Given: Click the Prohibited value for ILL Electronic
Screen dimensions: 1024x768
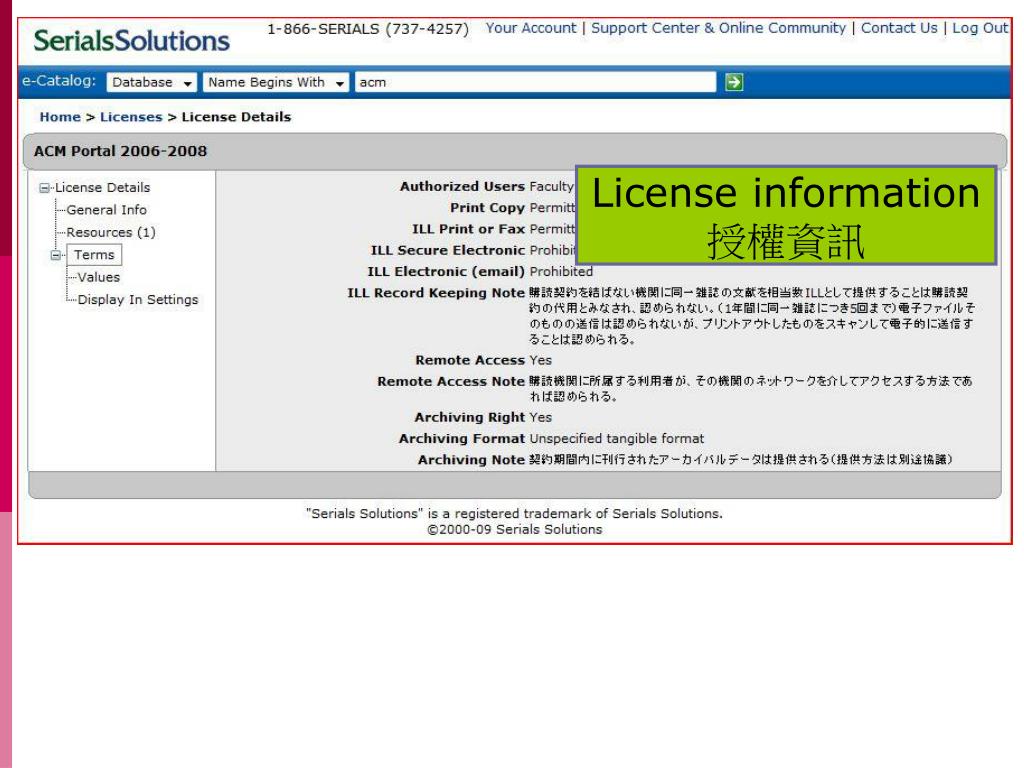Looking at the screenshot, I should [x=561, y=272].
